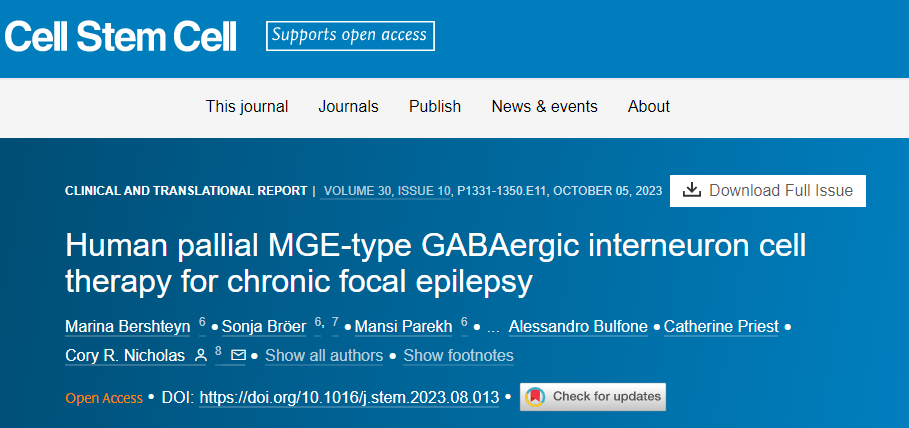Expand the full list with Show all authors
Image resolution: width=909 pixels, height=428 pixels.
point(324,356)
